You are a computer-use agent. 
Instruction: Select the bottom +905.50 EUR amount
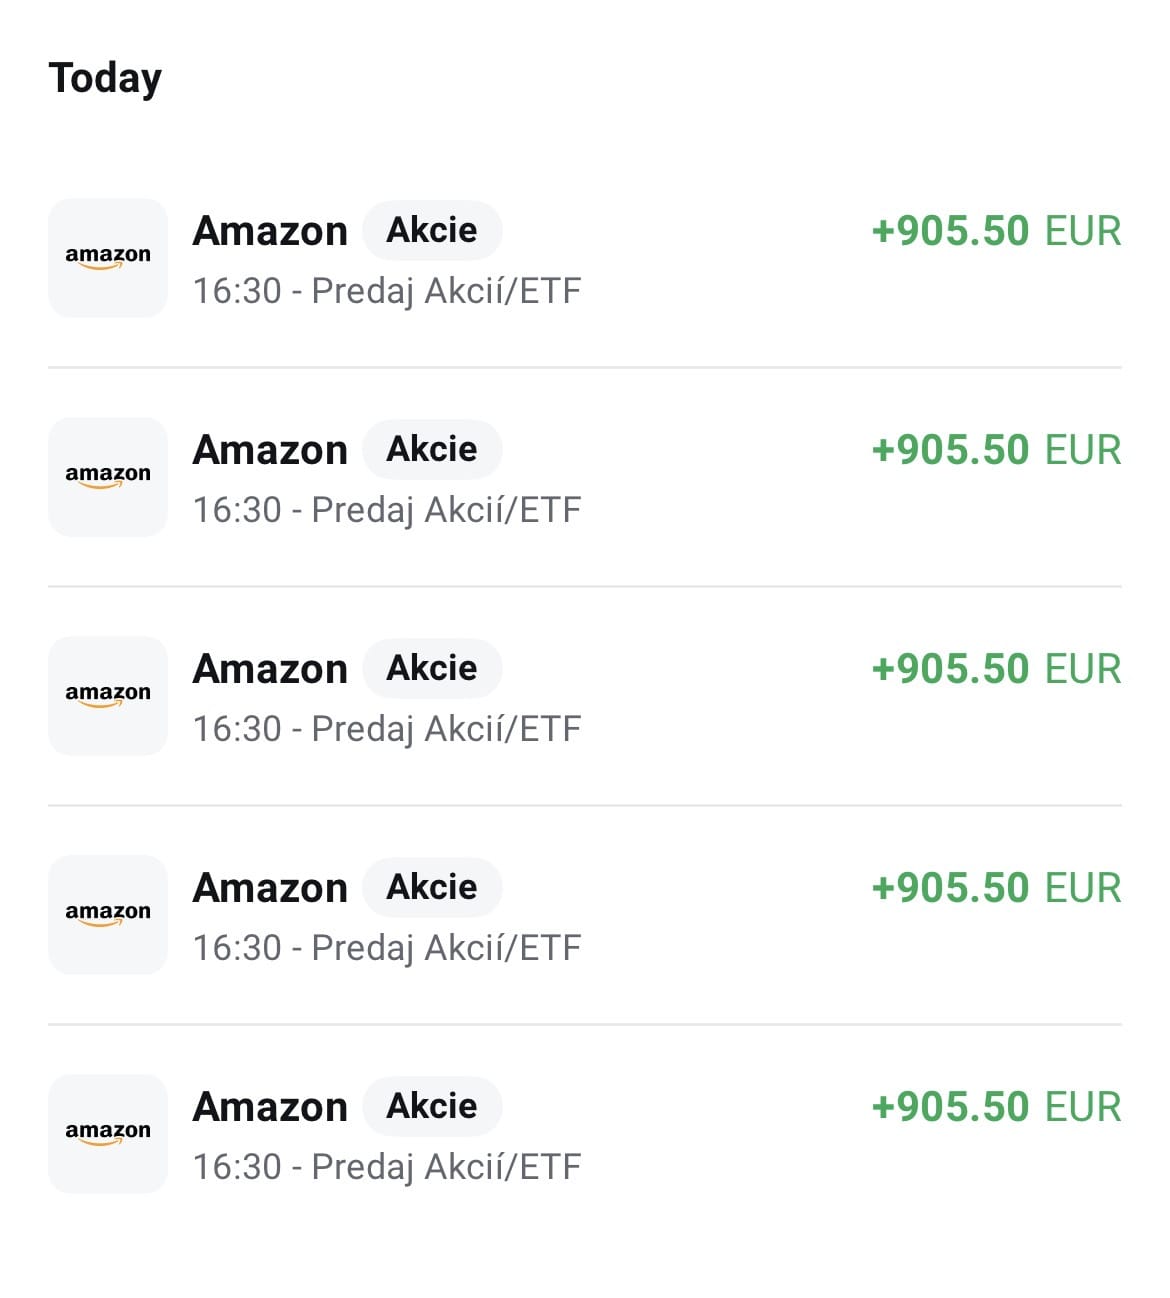[996, 1107]
